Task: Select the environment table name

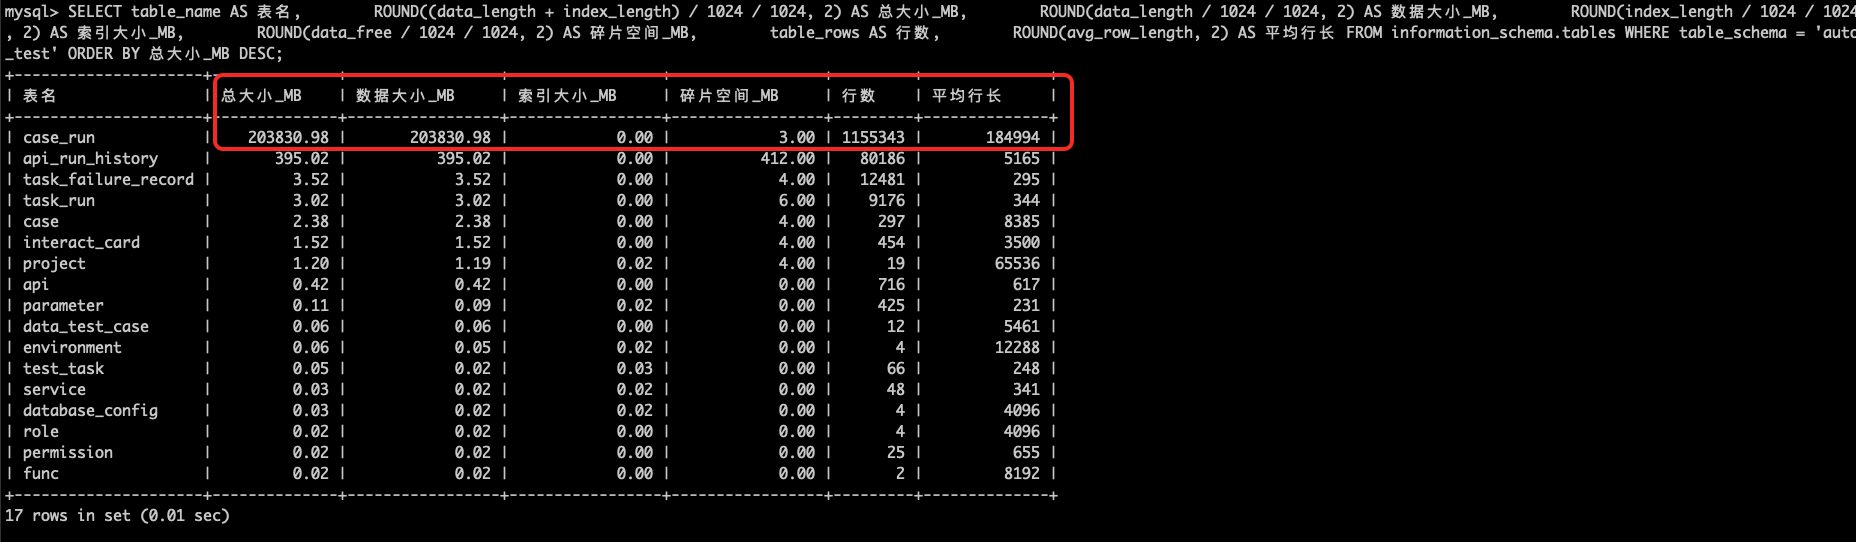Action: point(72,348)
